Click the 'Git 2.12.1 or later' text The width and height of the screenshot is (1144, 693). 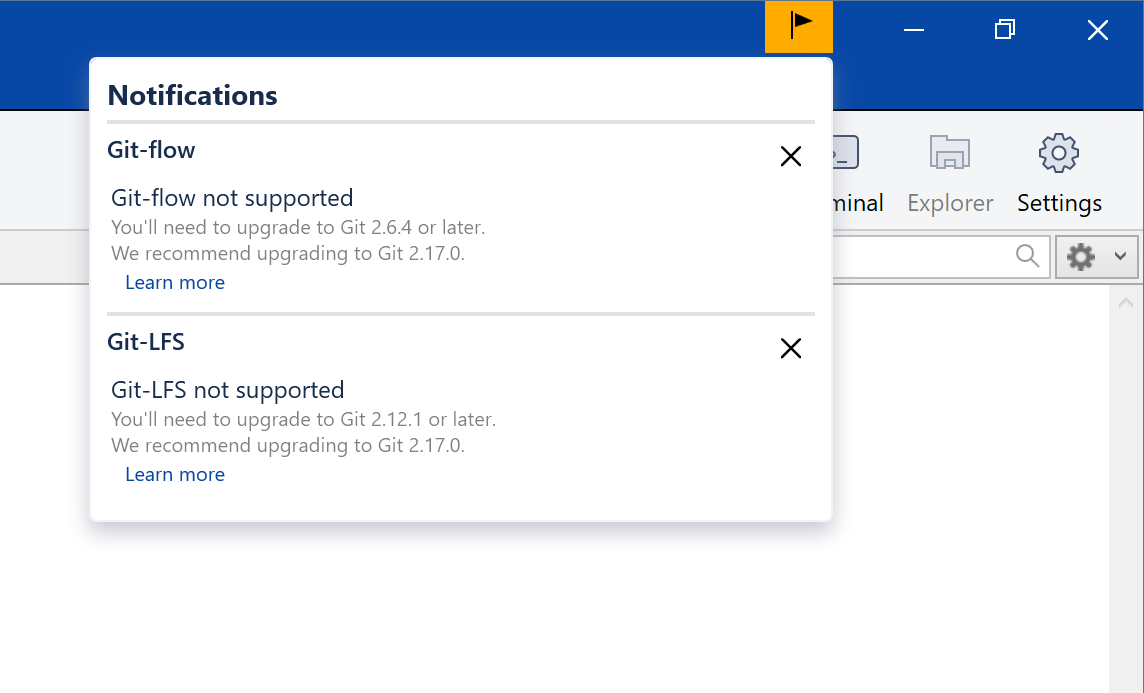point(417,419)
